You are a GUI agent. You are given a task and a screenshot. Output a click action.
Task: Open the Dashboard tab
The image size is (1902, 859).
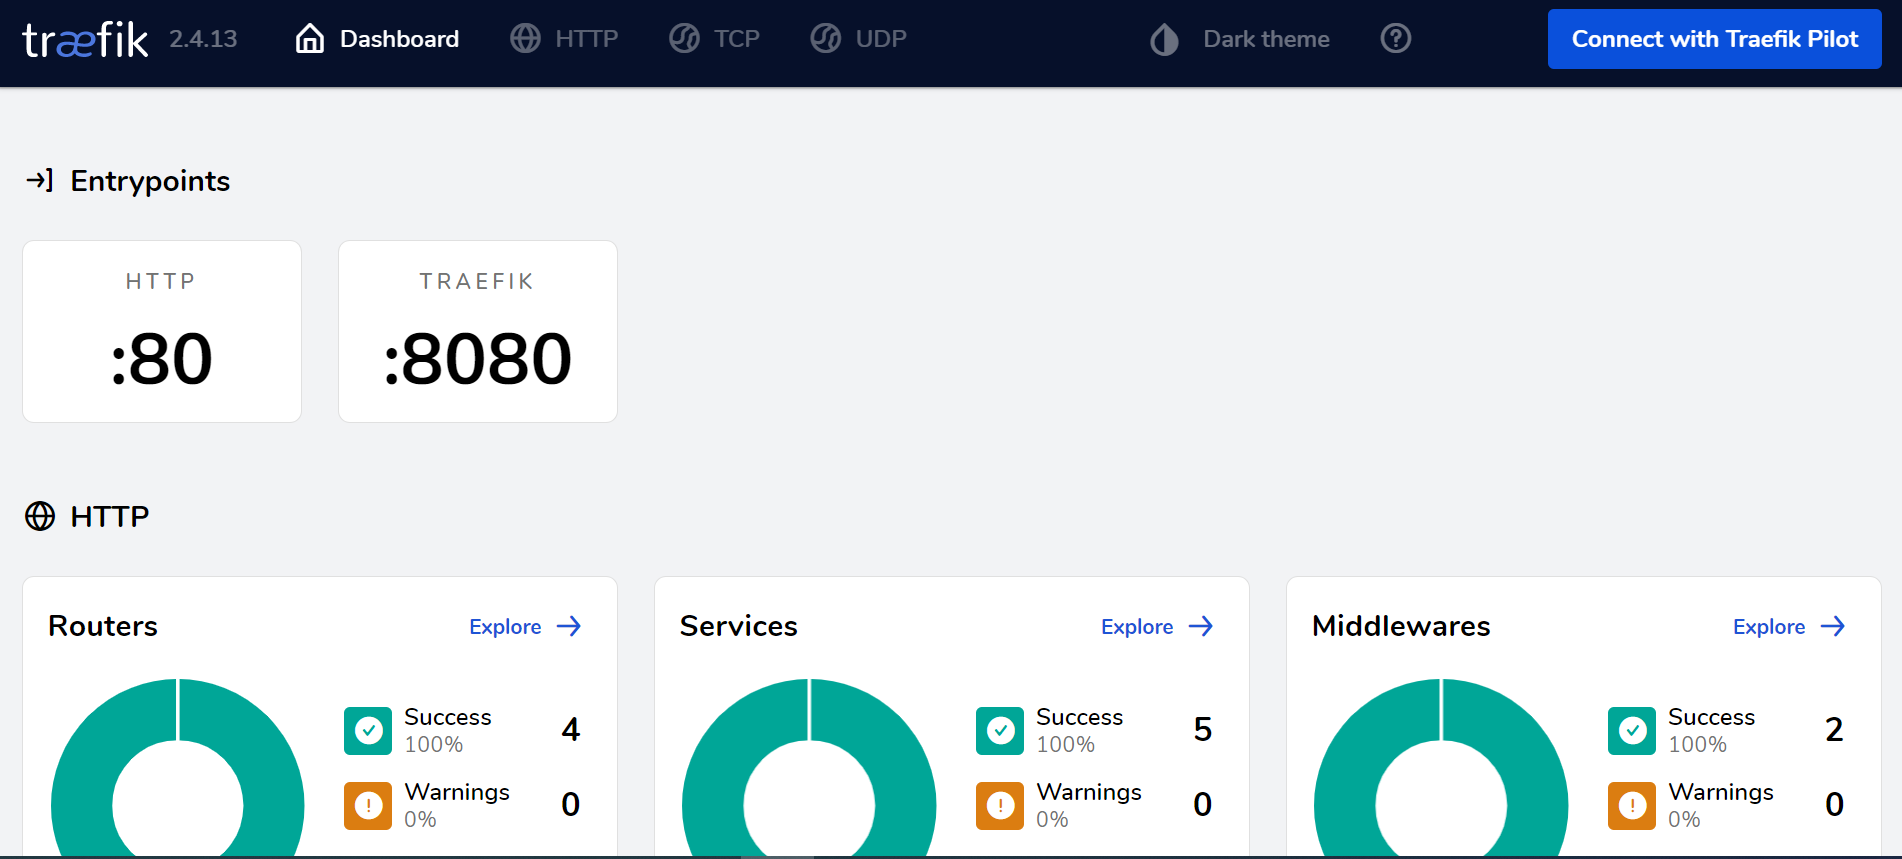(399, 39)
